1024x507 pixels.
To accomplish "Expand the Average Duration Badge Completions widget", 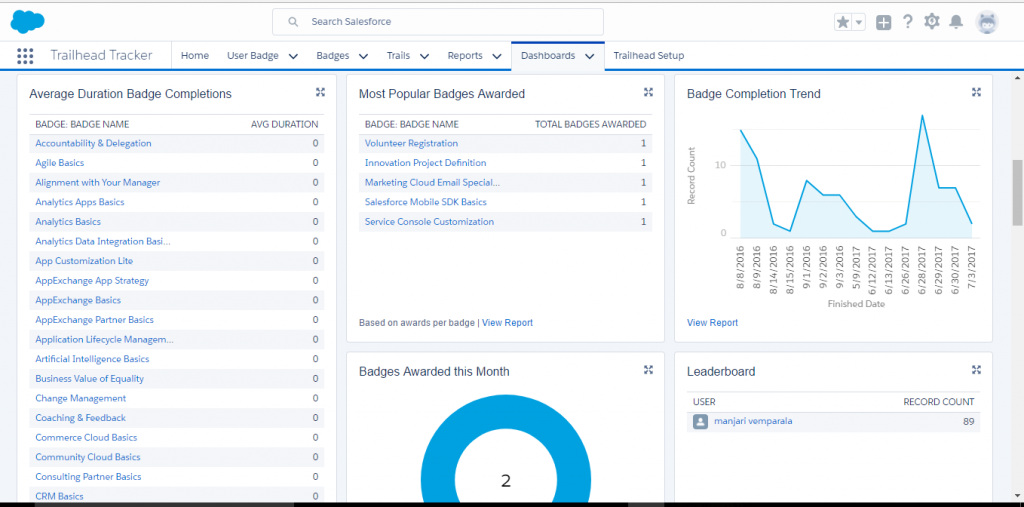I will (320, 92).
